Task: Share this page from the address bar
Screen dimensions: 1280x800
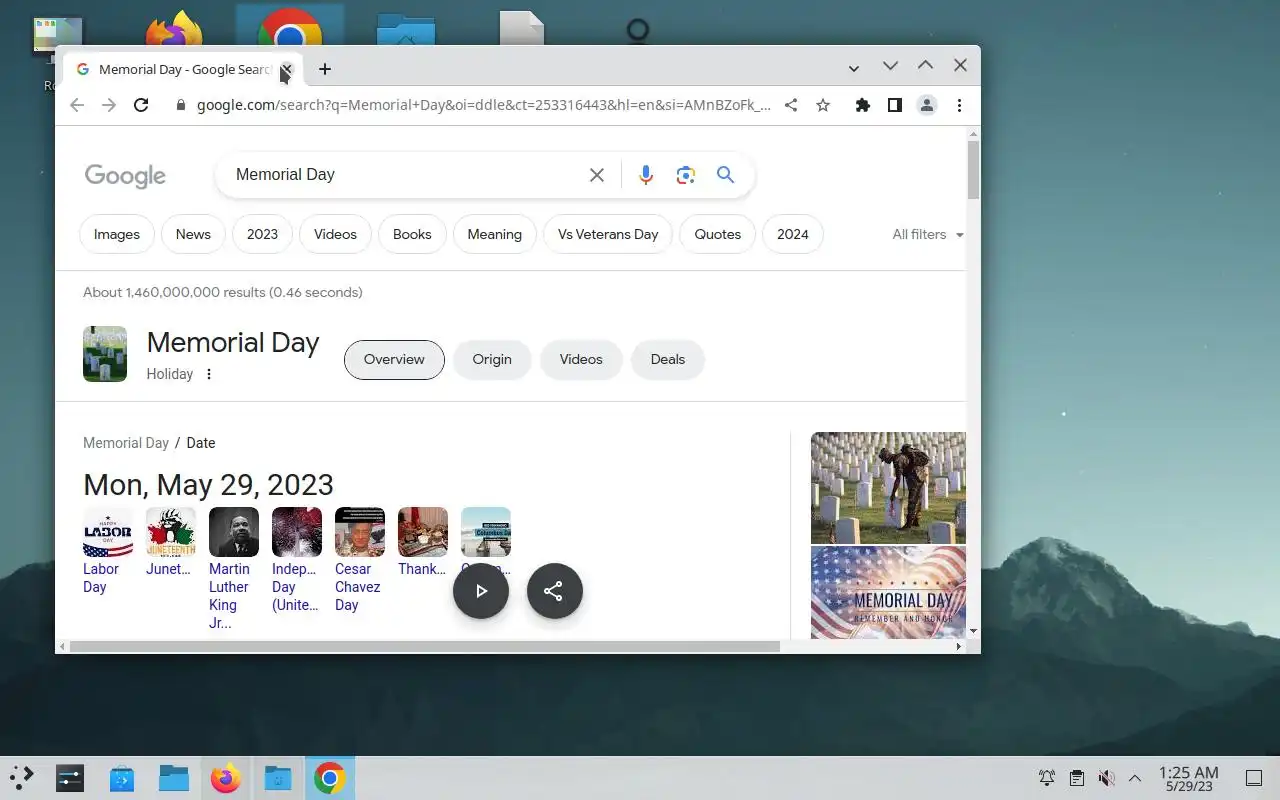Action: tap(791, 105)
